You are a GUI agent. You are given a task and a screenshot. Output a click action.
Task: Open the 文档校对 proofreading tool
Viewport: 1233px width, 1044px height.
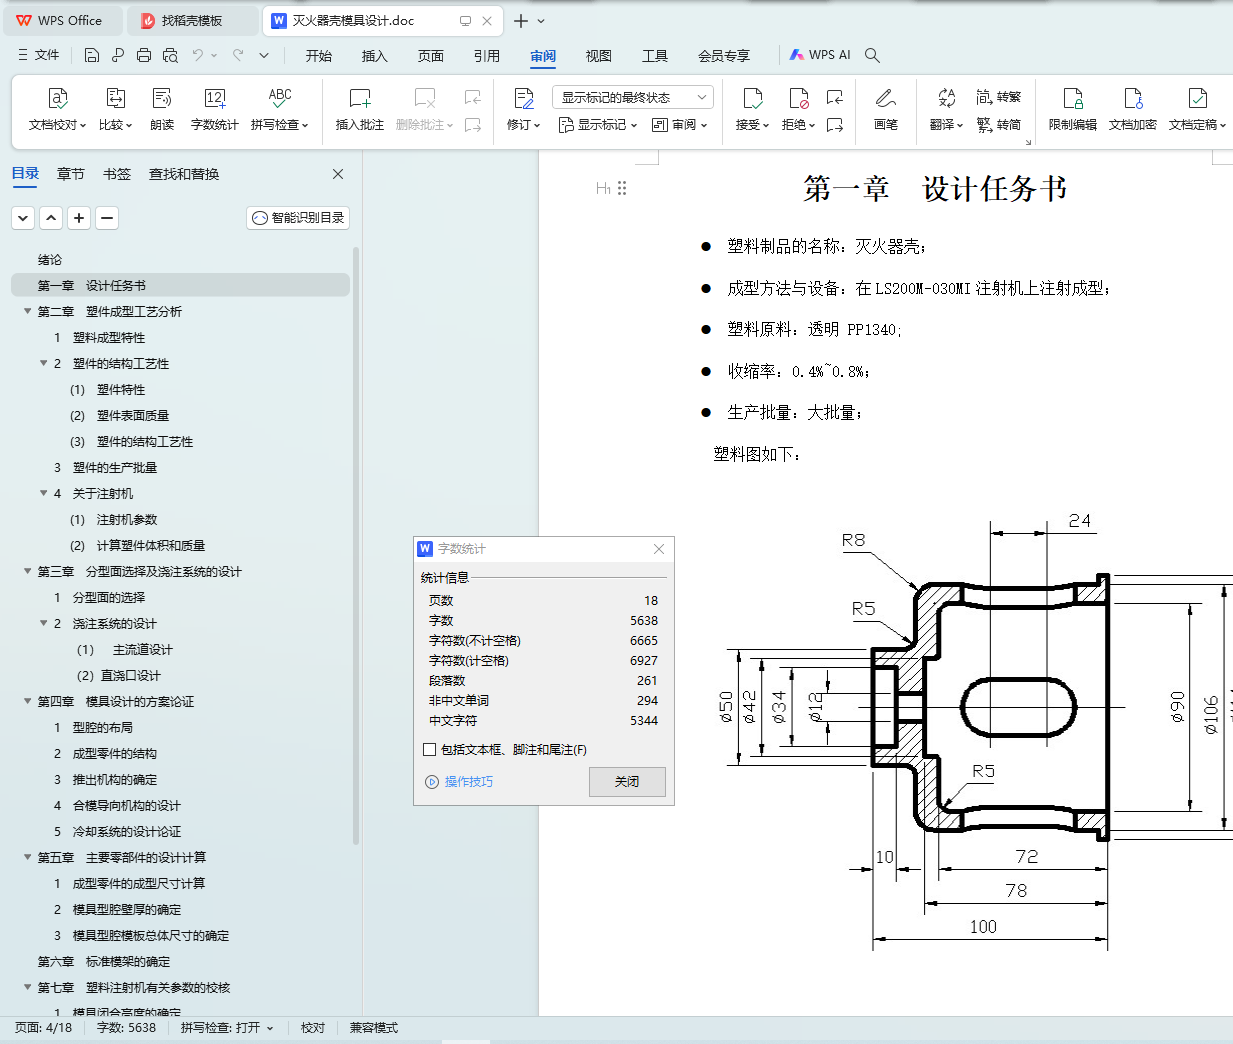click(58, 110)
